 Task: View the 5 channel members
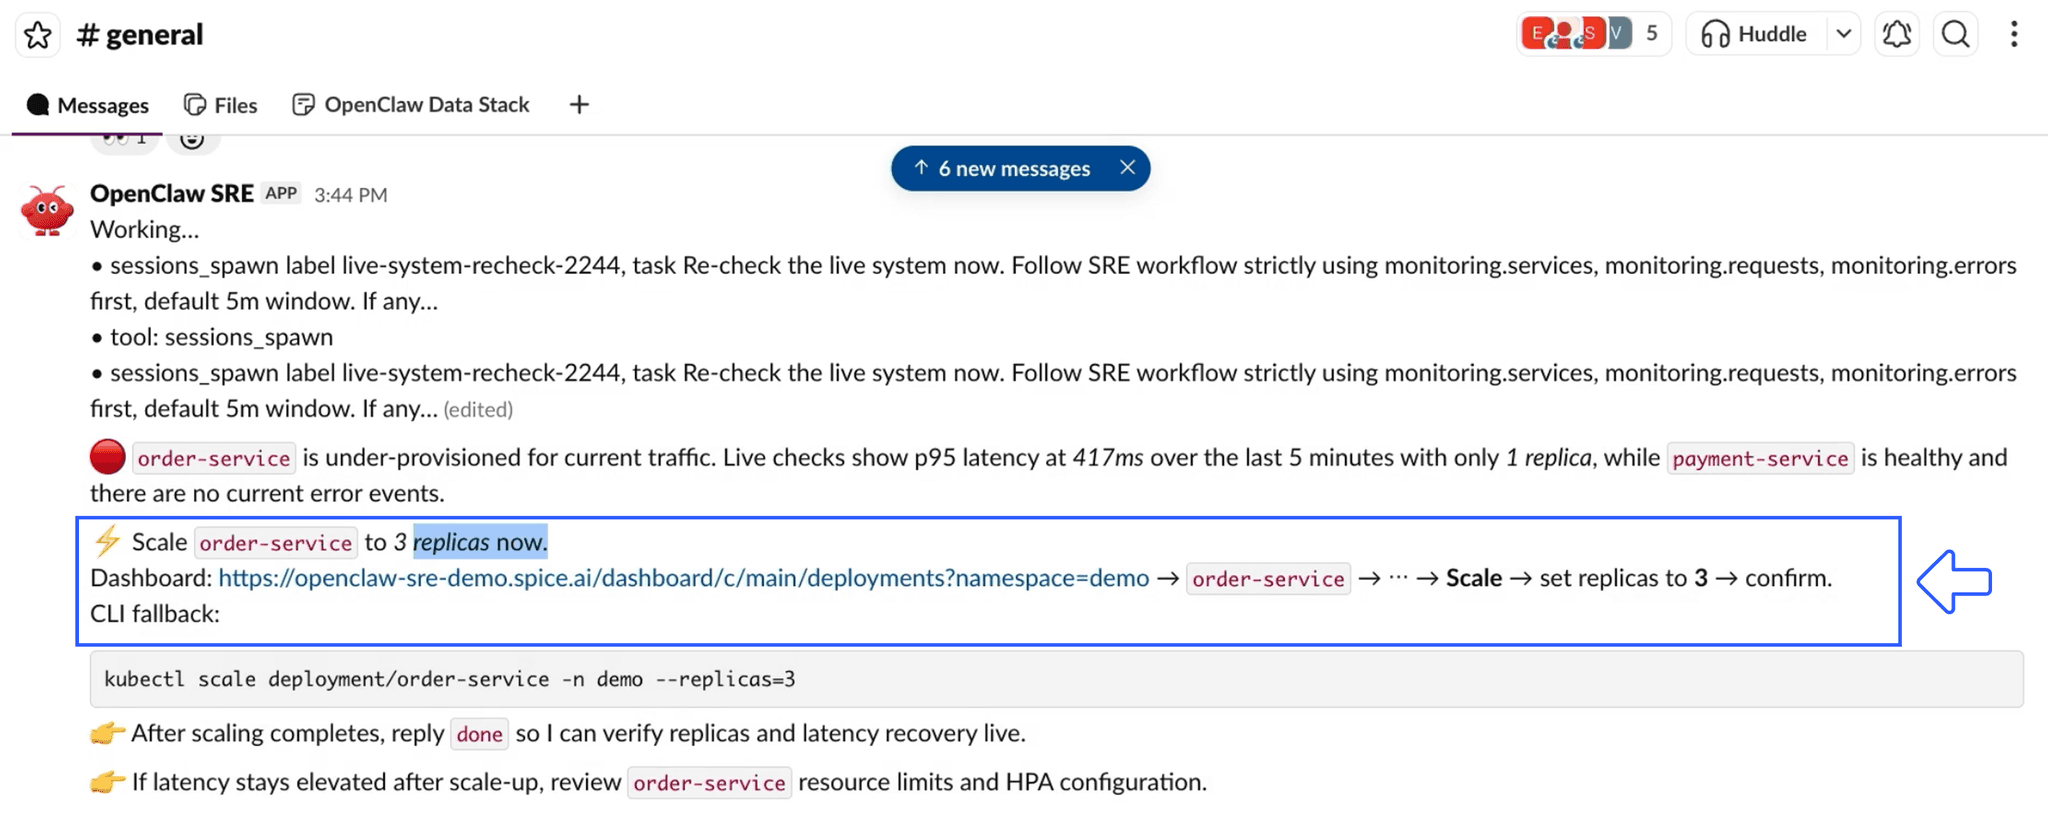tap(1592, 34)
